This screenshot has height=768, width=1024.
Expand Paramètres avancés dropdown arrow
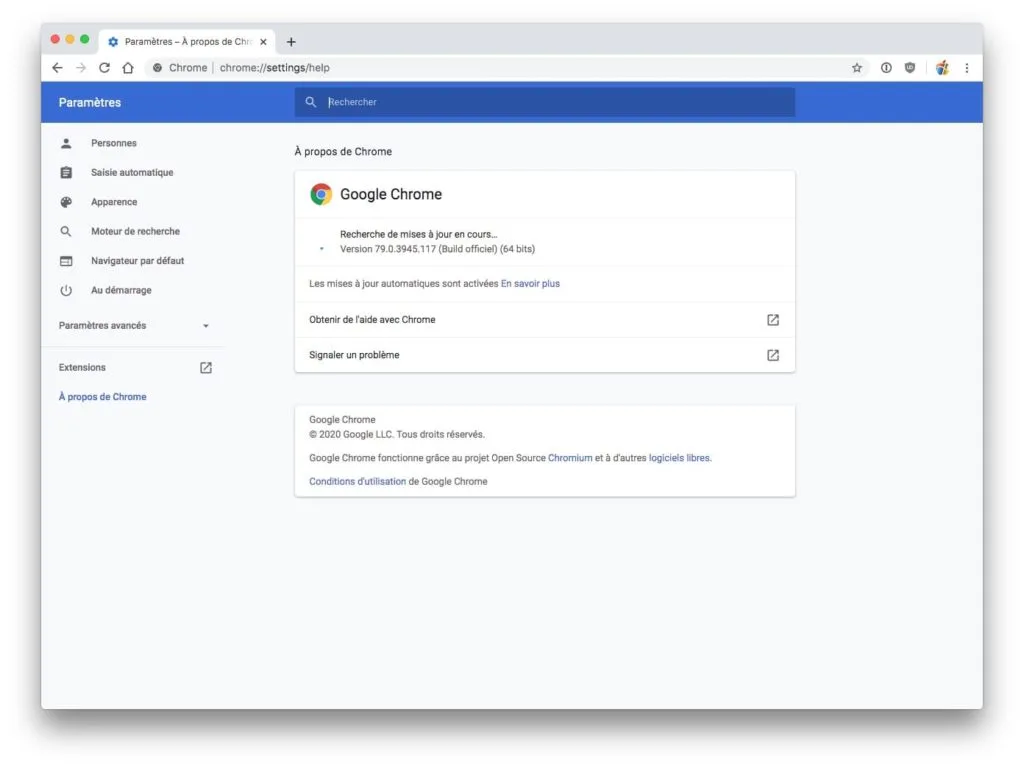coord(206,326)
